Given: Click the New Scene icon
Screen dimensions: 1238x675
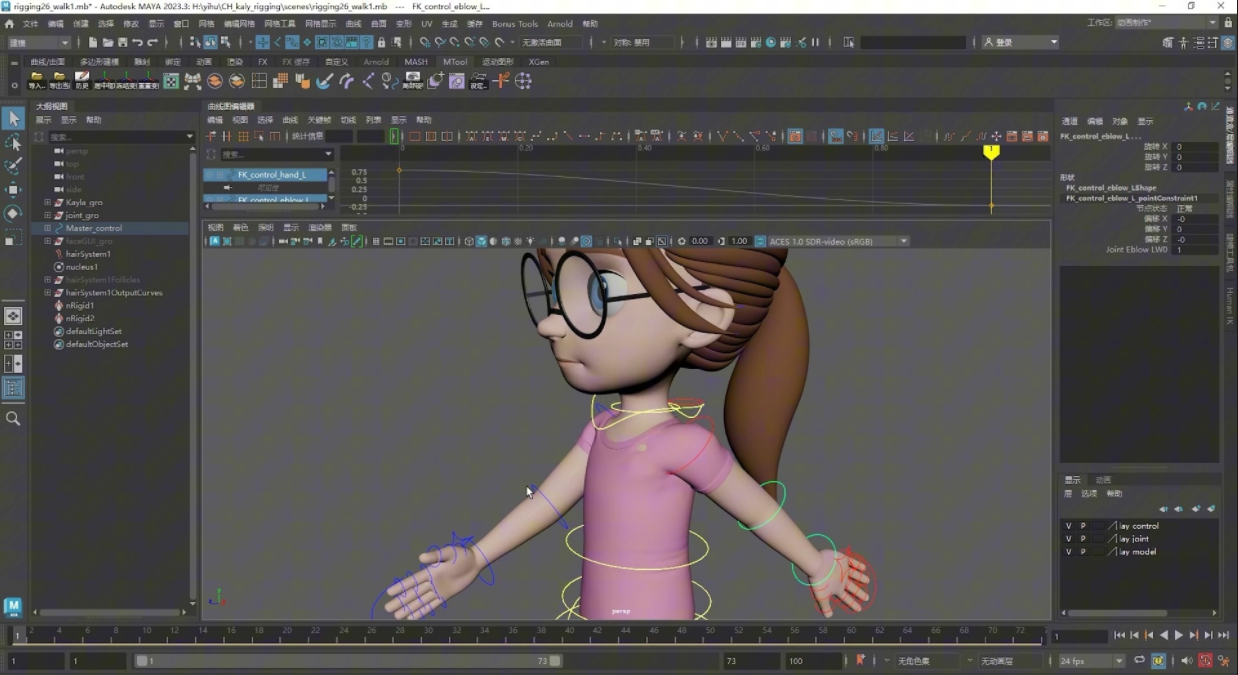Looking at the screenshot, I should [93, 42].
